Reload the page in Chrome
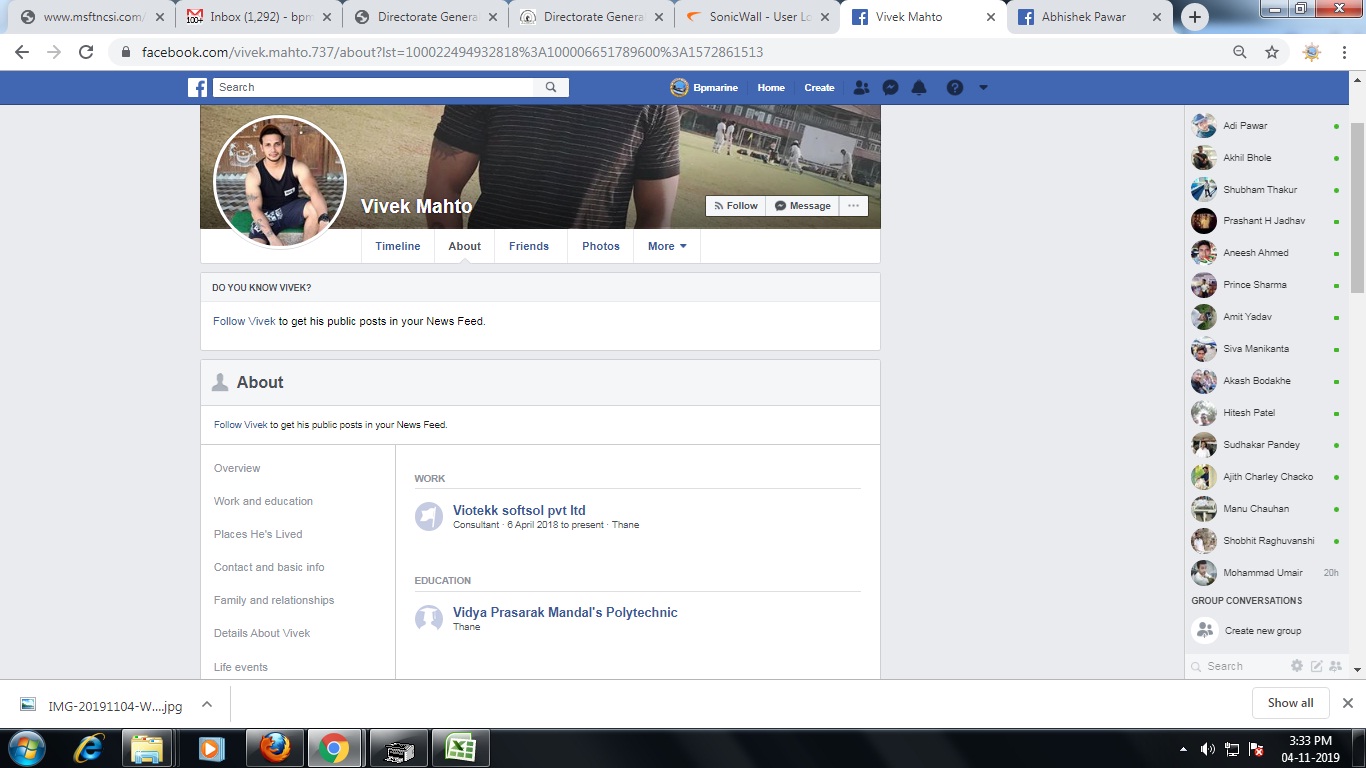1366x768 pixels. 86,52
